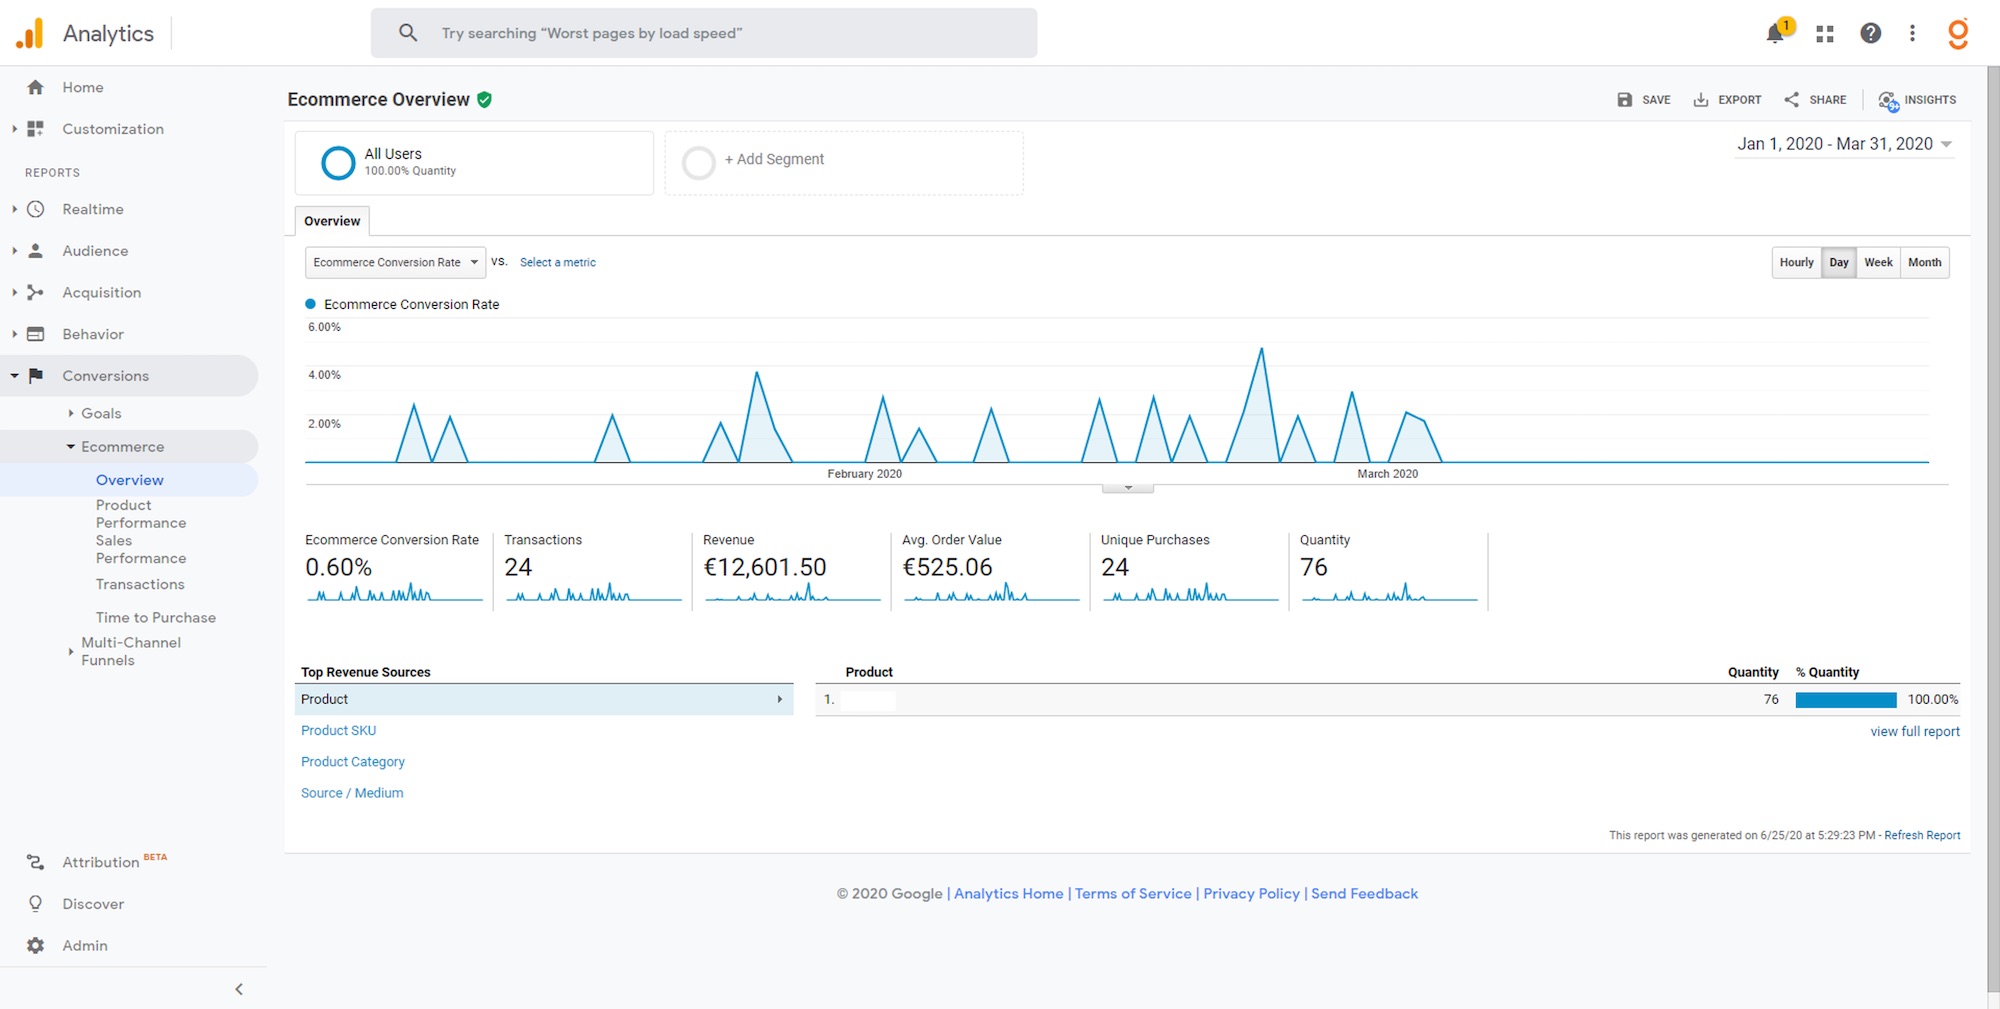Click the Acquisition arrows icon

(x=36, y=292)
